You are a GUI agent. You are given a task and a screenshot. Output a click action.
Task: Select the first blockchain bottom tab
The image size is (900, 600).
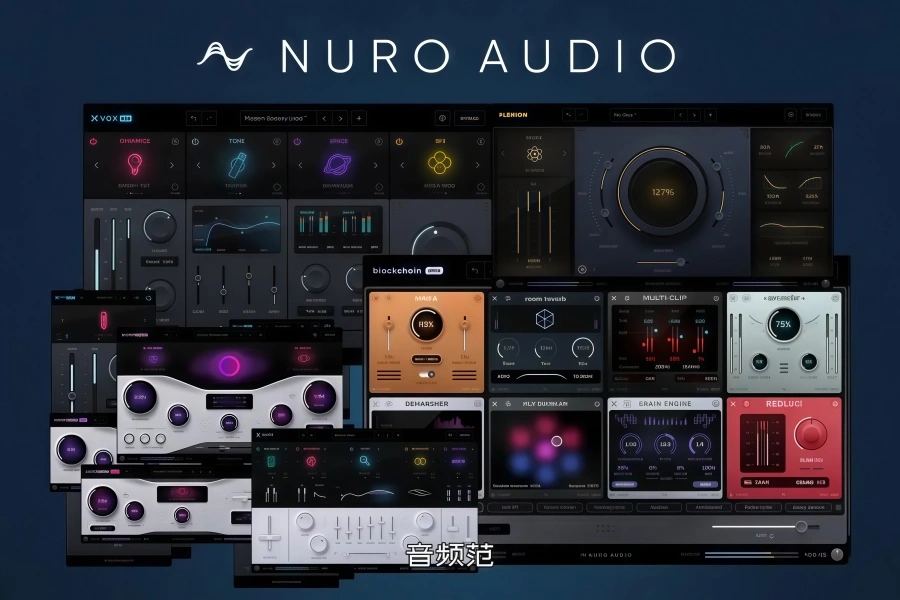(x=510, y=508)
